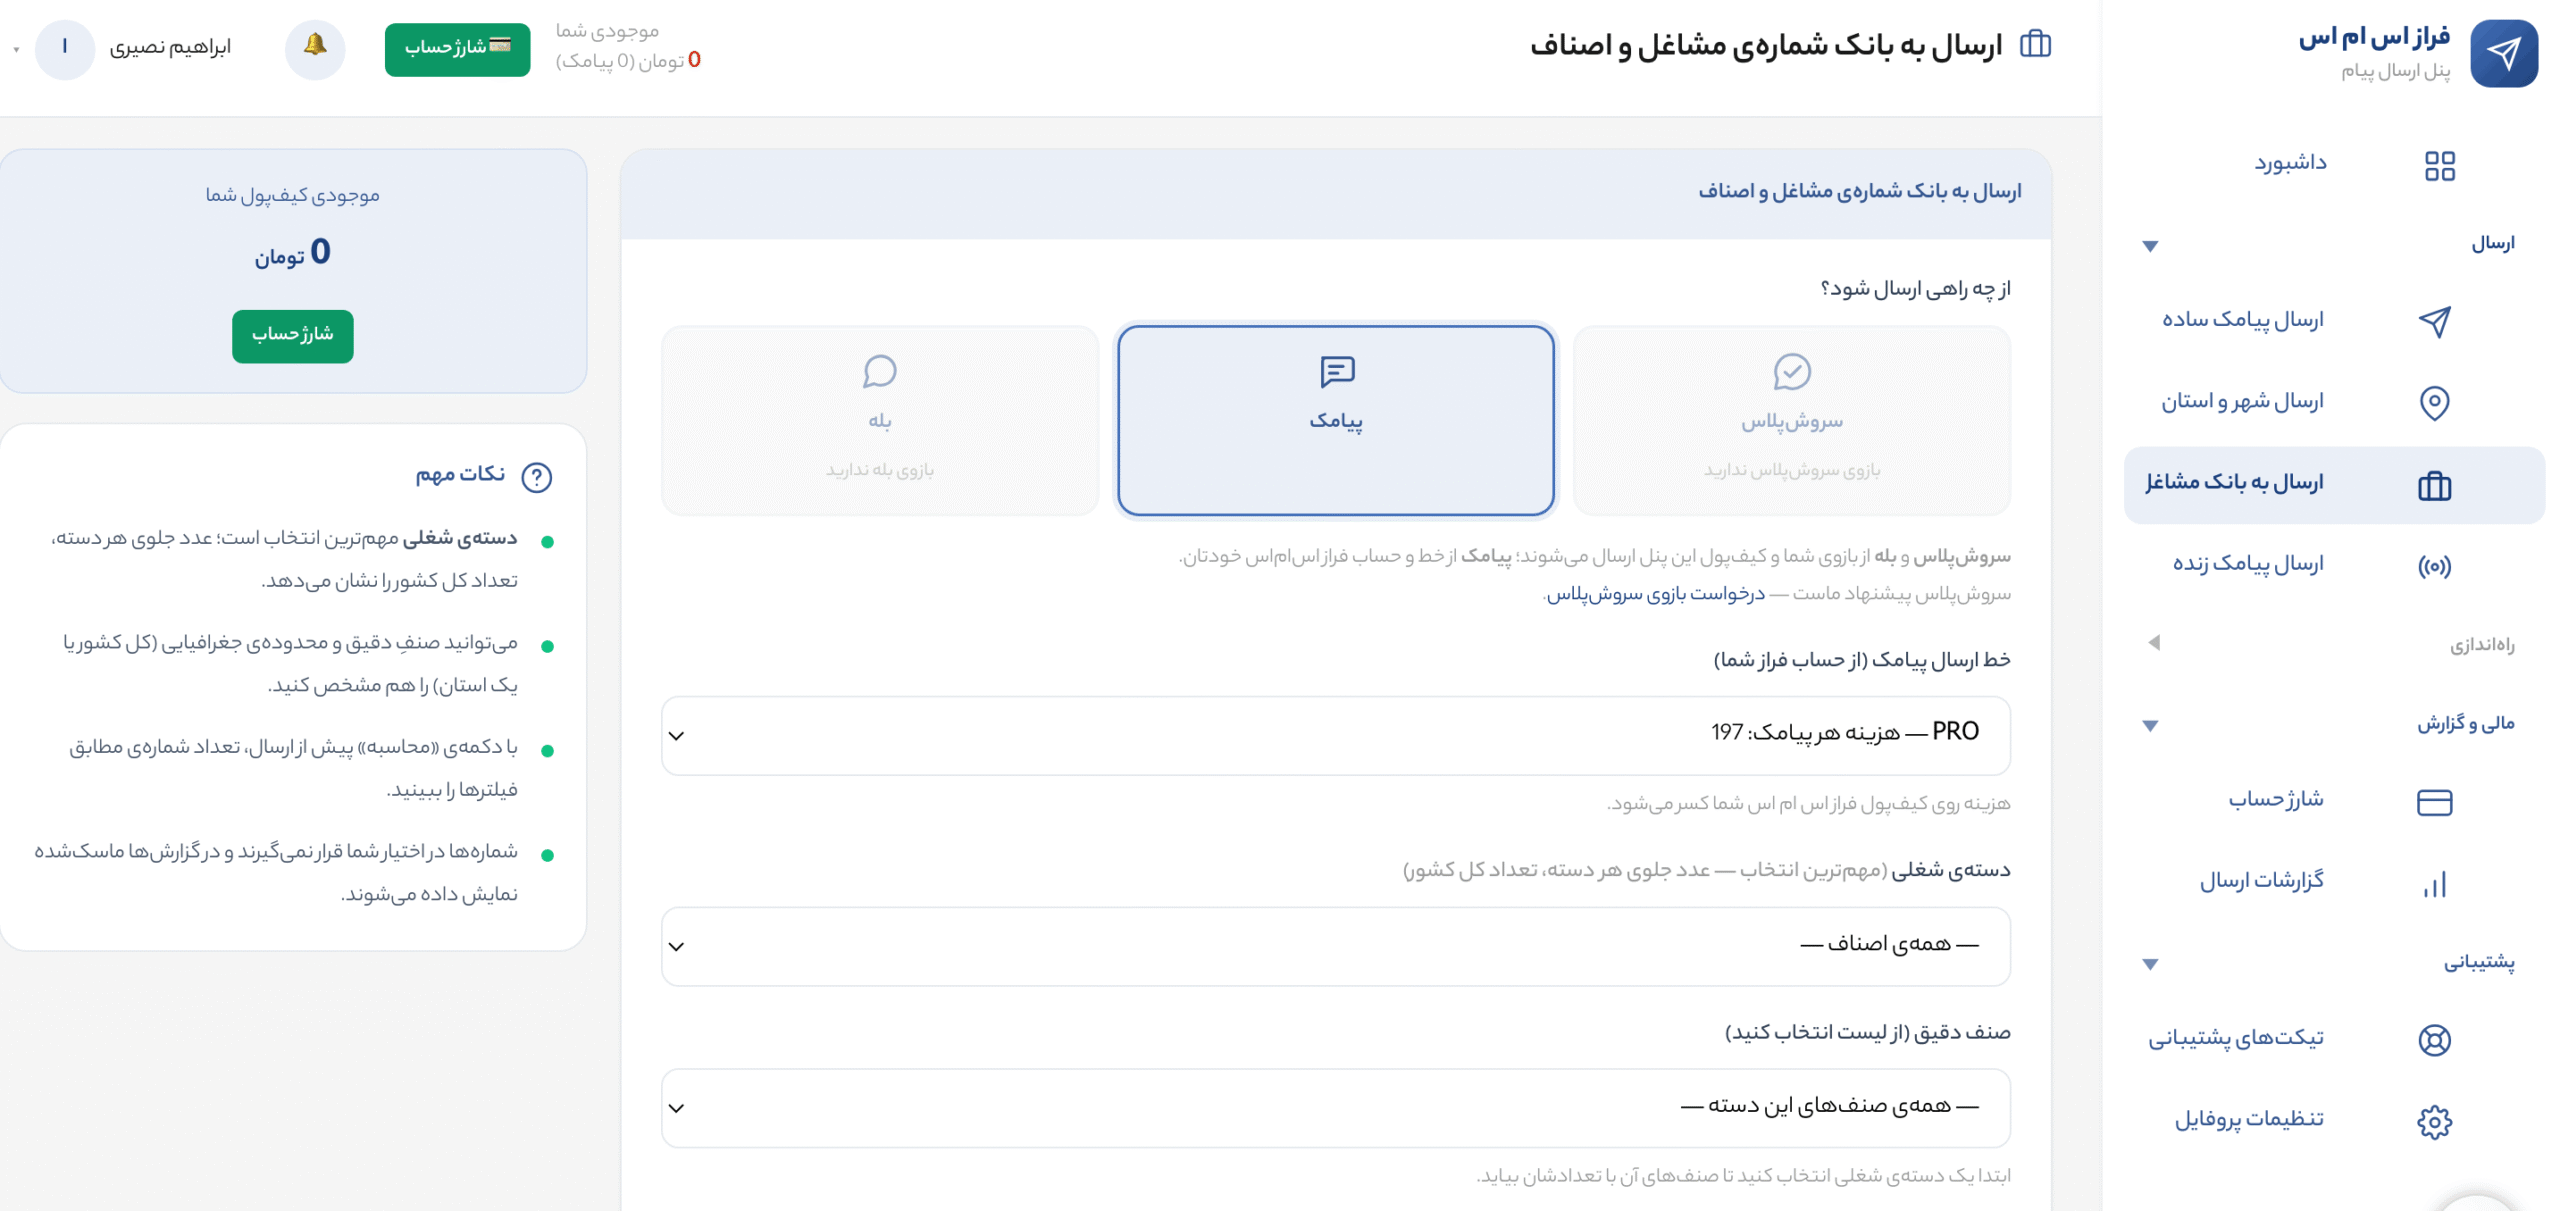Open تنظیمات پروفایل menu item

pyautogui.click(x=2248, y=1118)
